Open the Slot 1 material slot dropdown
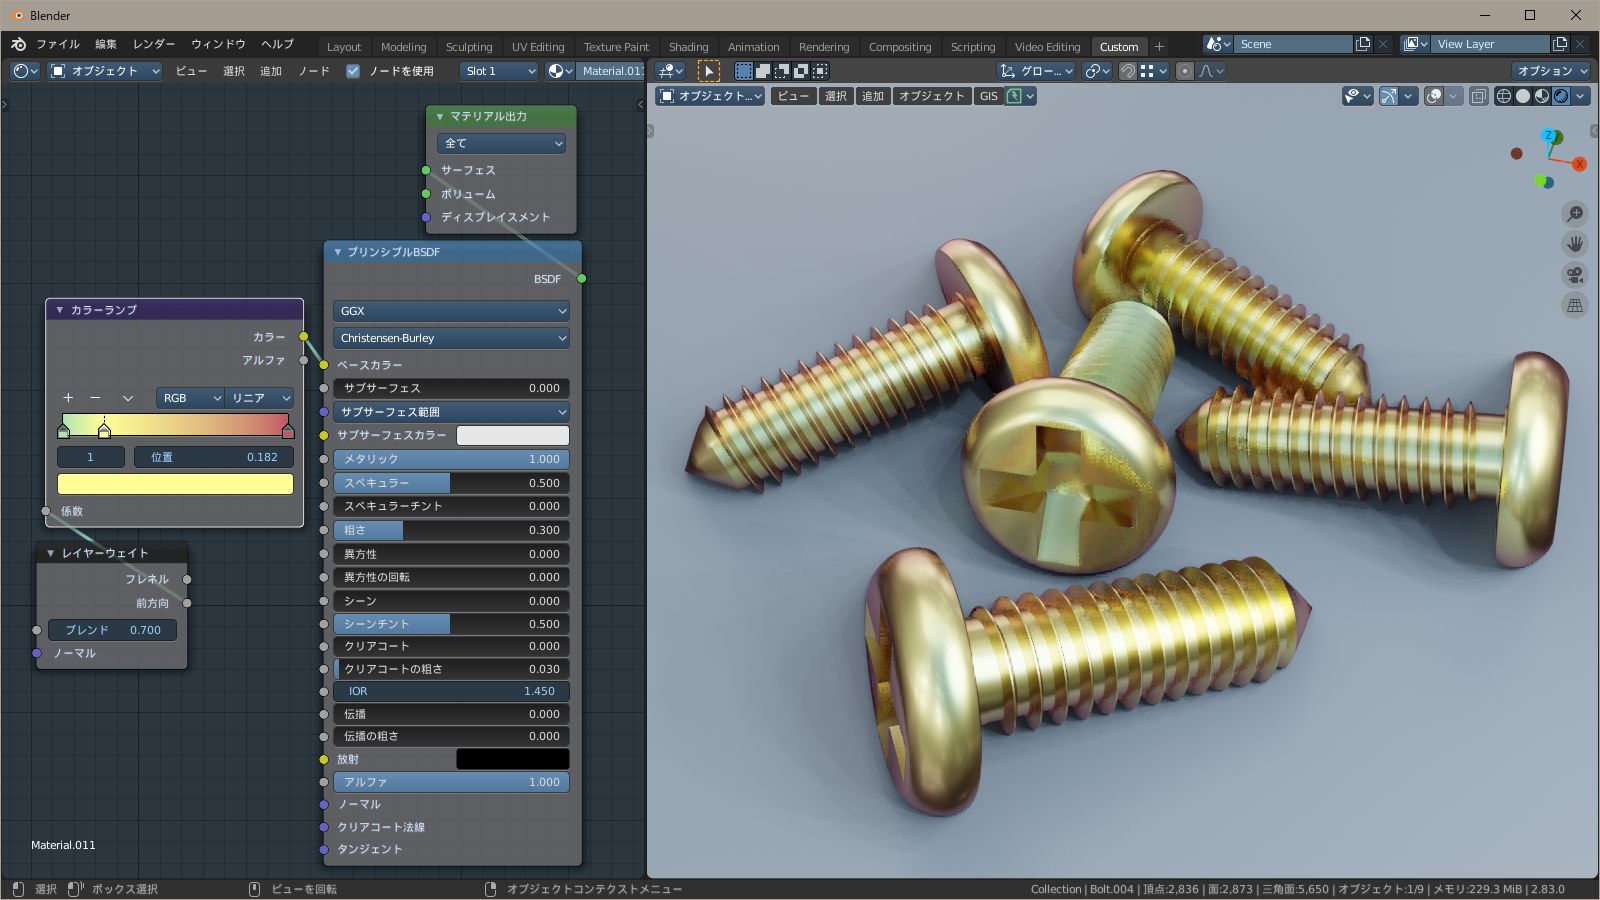This screenshot has width=1600, height=900. coord(500,71)
